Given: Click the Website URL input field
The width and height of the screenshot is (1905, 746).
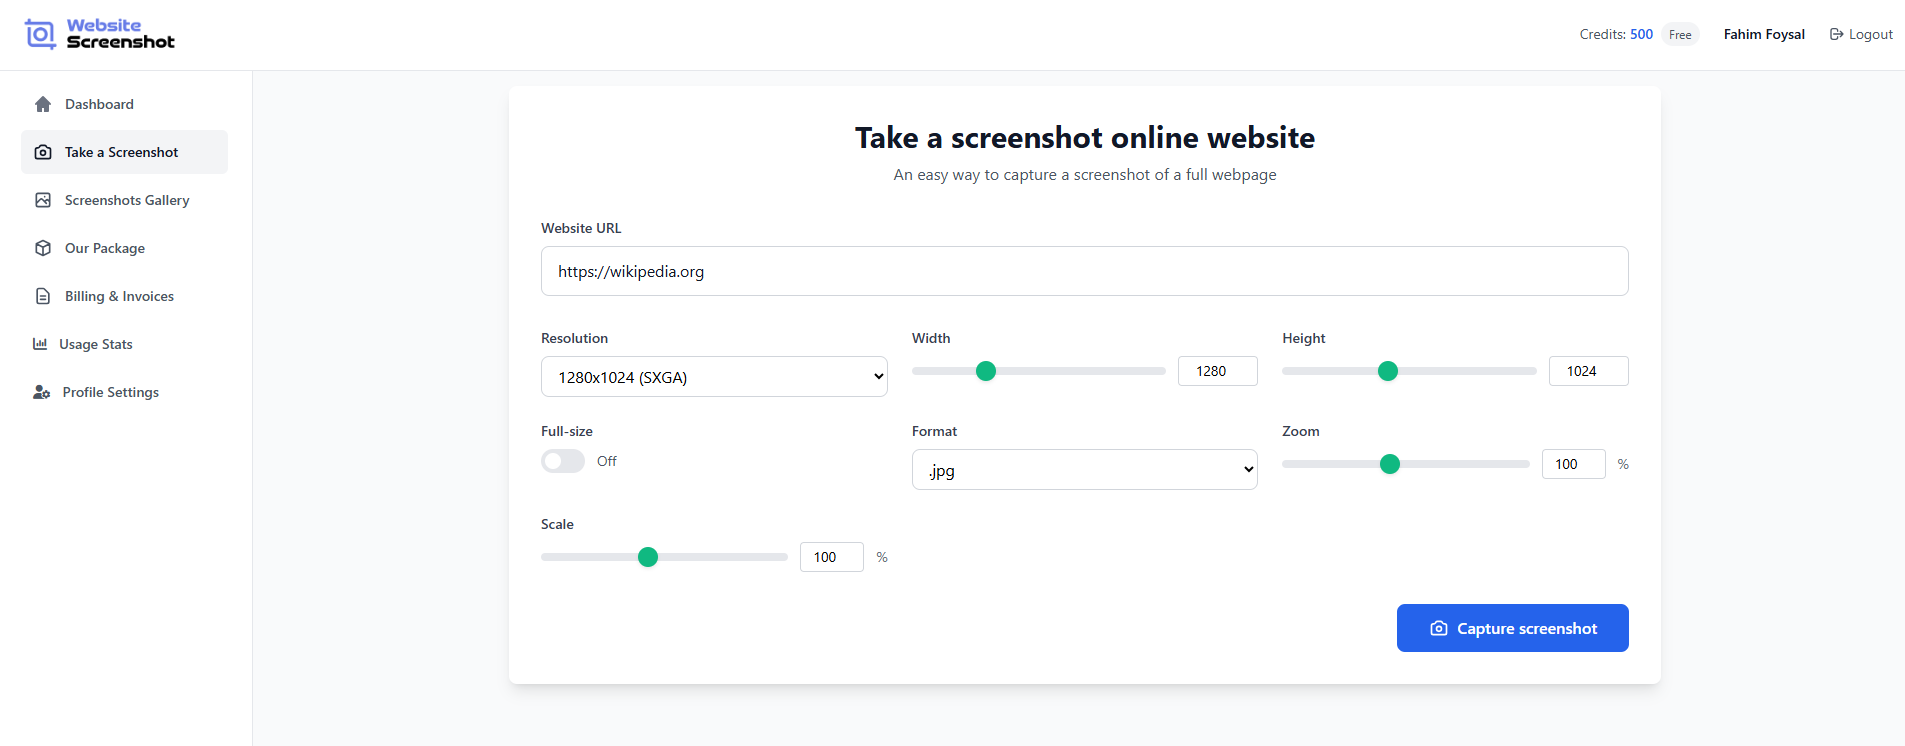Looking at the screenshot, I should [x=1084, y=271].
